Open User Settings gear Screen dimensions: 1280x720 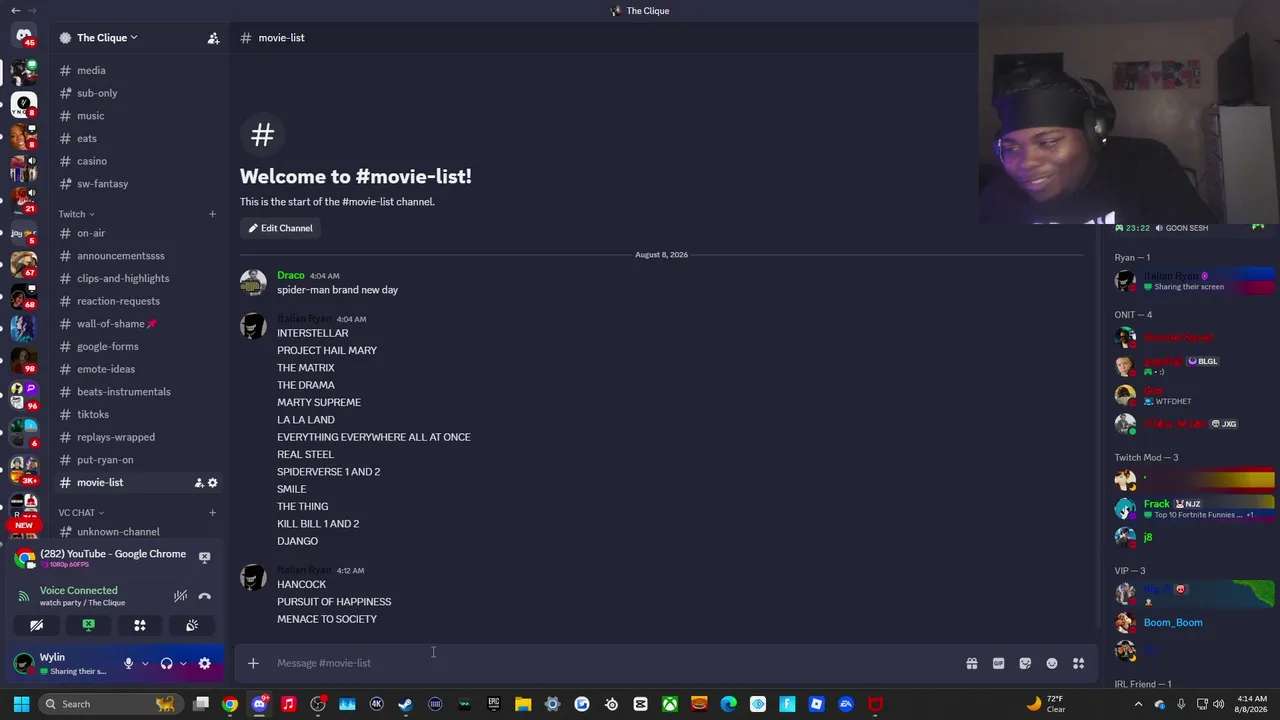(x=204, y=663)
